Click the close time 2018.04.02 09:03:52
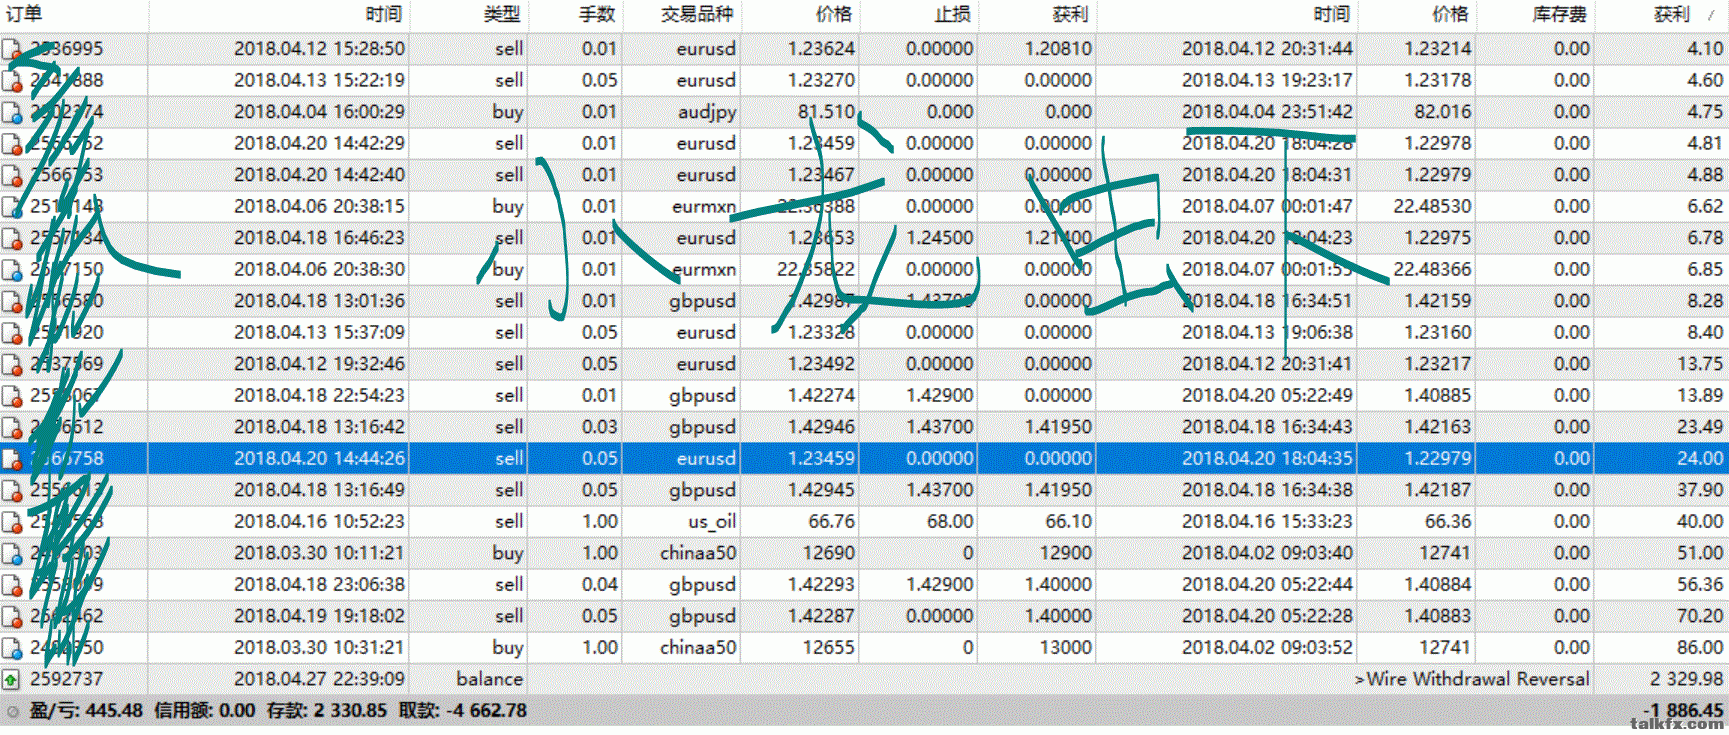Image resolution: width=1729 pixels, height=735 pixels. click(1267, 647)
